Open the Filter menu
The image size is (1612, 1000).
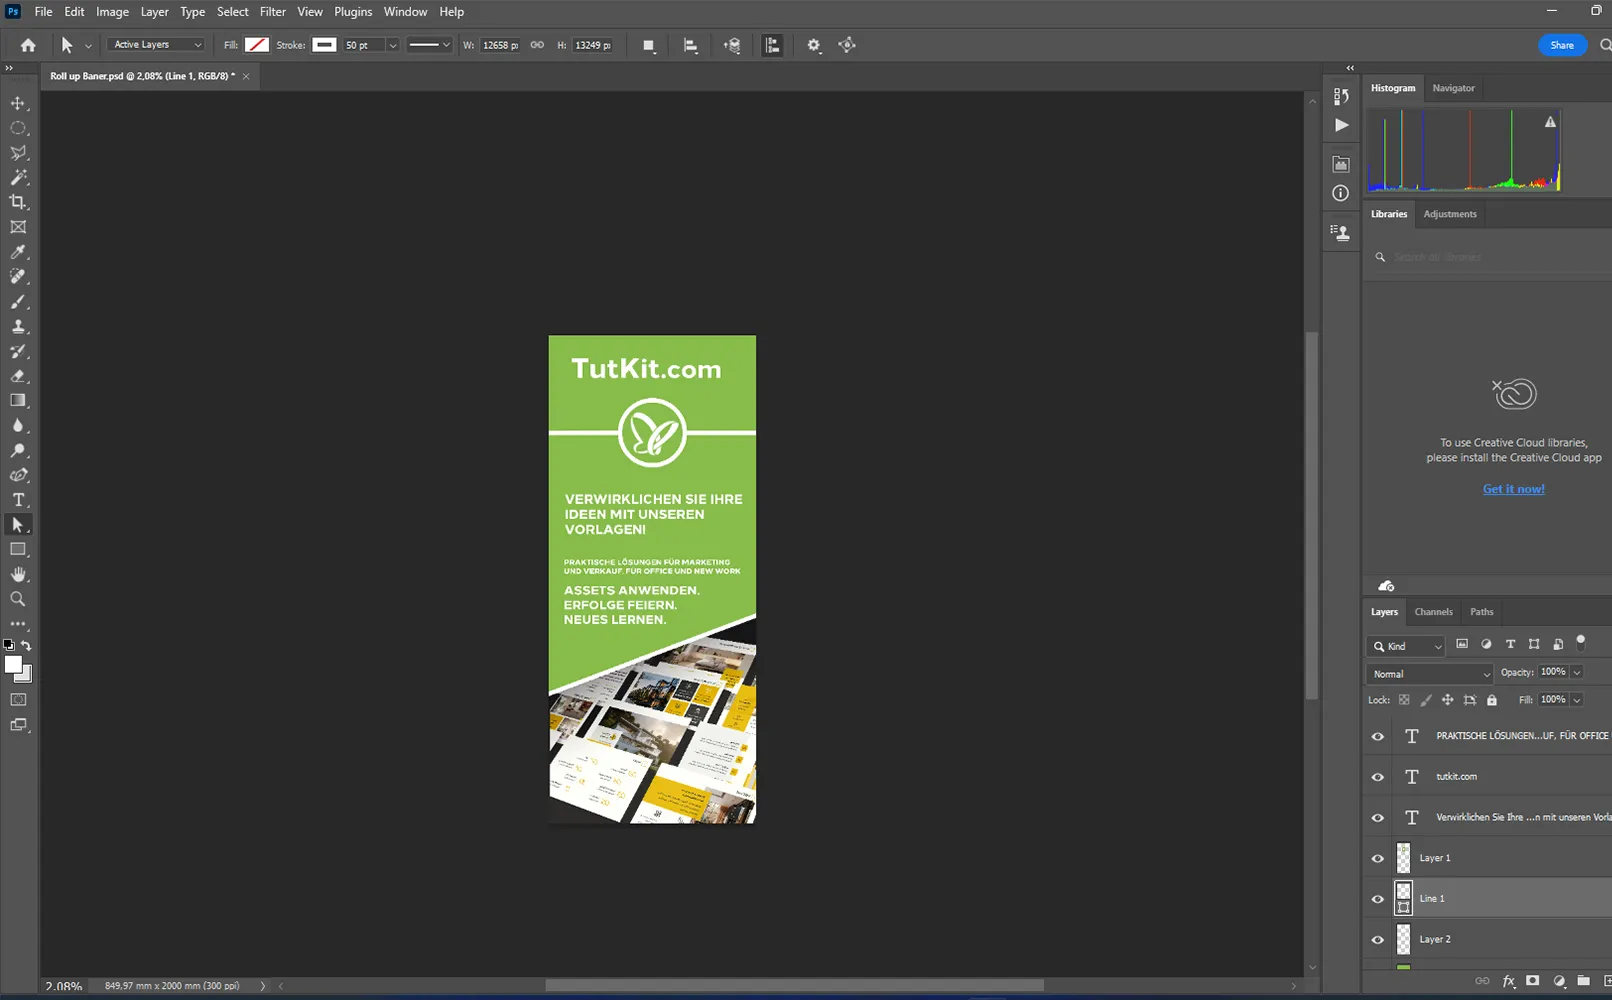273,12
